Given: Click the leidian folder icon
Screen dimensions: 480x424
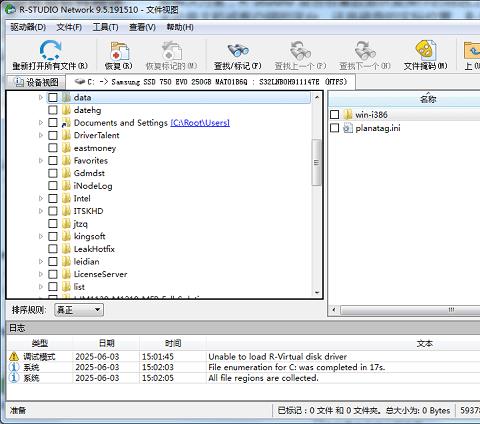Looking at the screenshot, I should 66,262.
